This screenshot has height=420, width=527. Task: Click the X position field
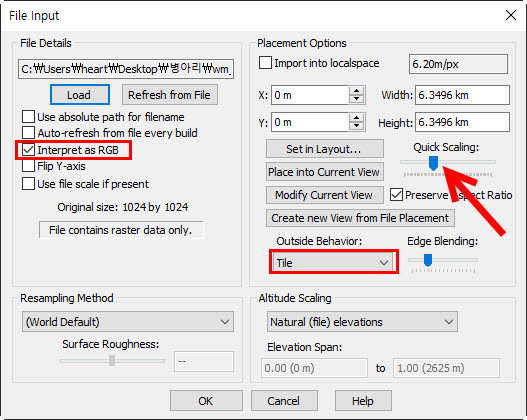click(310, 95)
